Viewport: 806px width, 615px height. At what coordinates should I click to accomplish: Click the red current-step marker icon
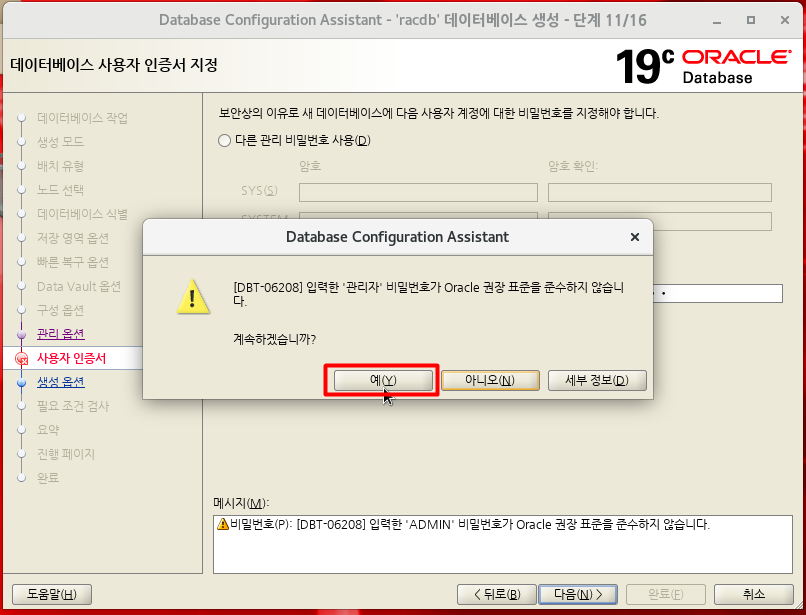22,358
